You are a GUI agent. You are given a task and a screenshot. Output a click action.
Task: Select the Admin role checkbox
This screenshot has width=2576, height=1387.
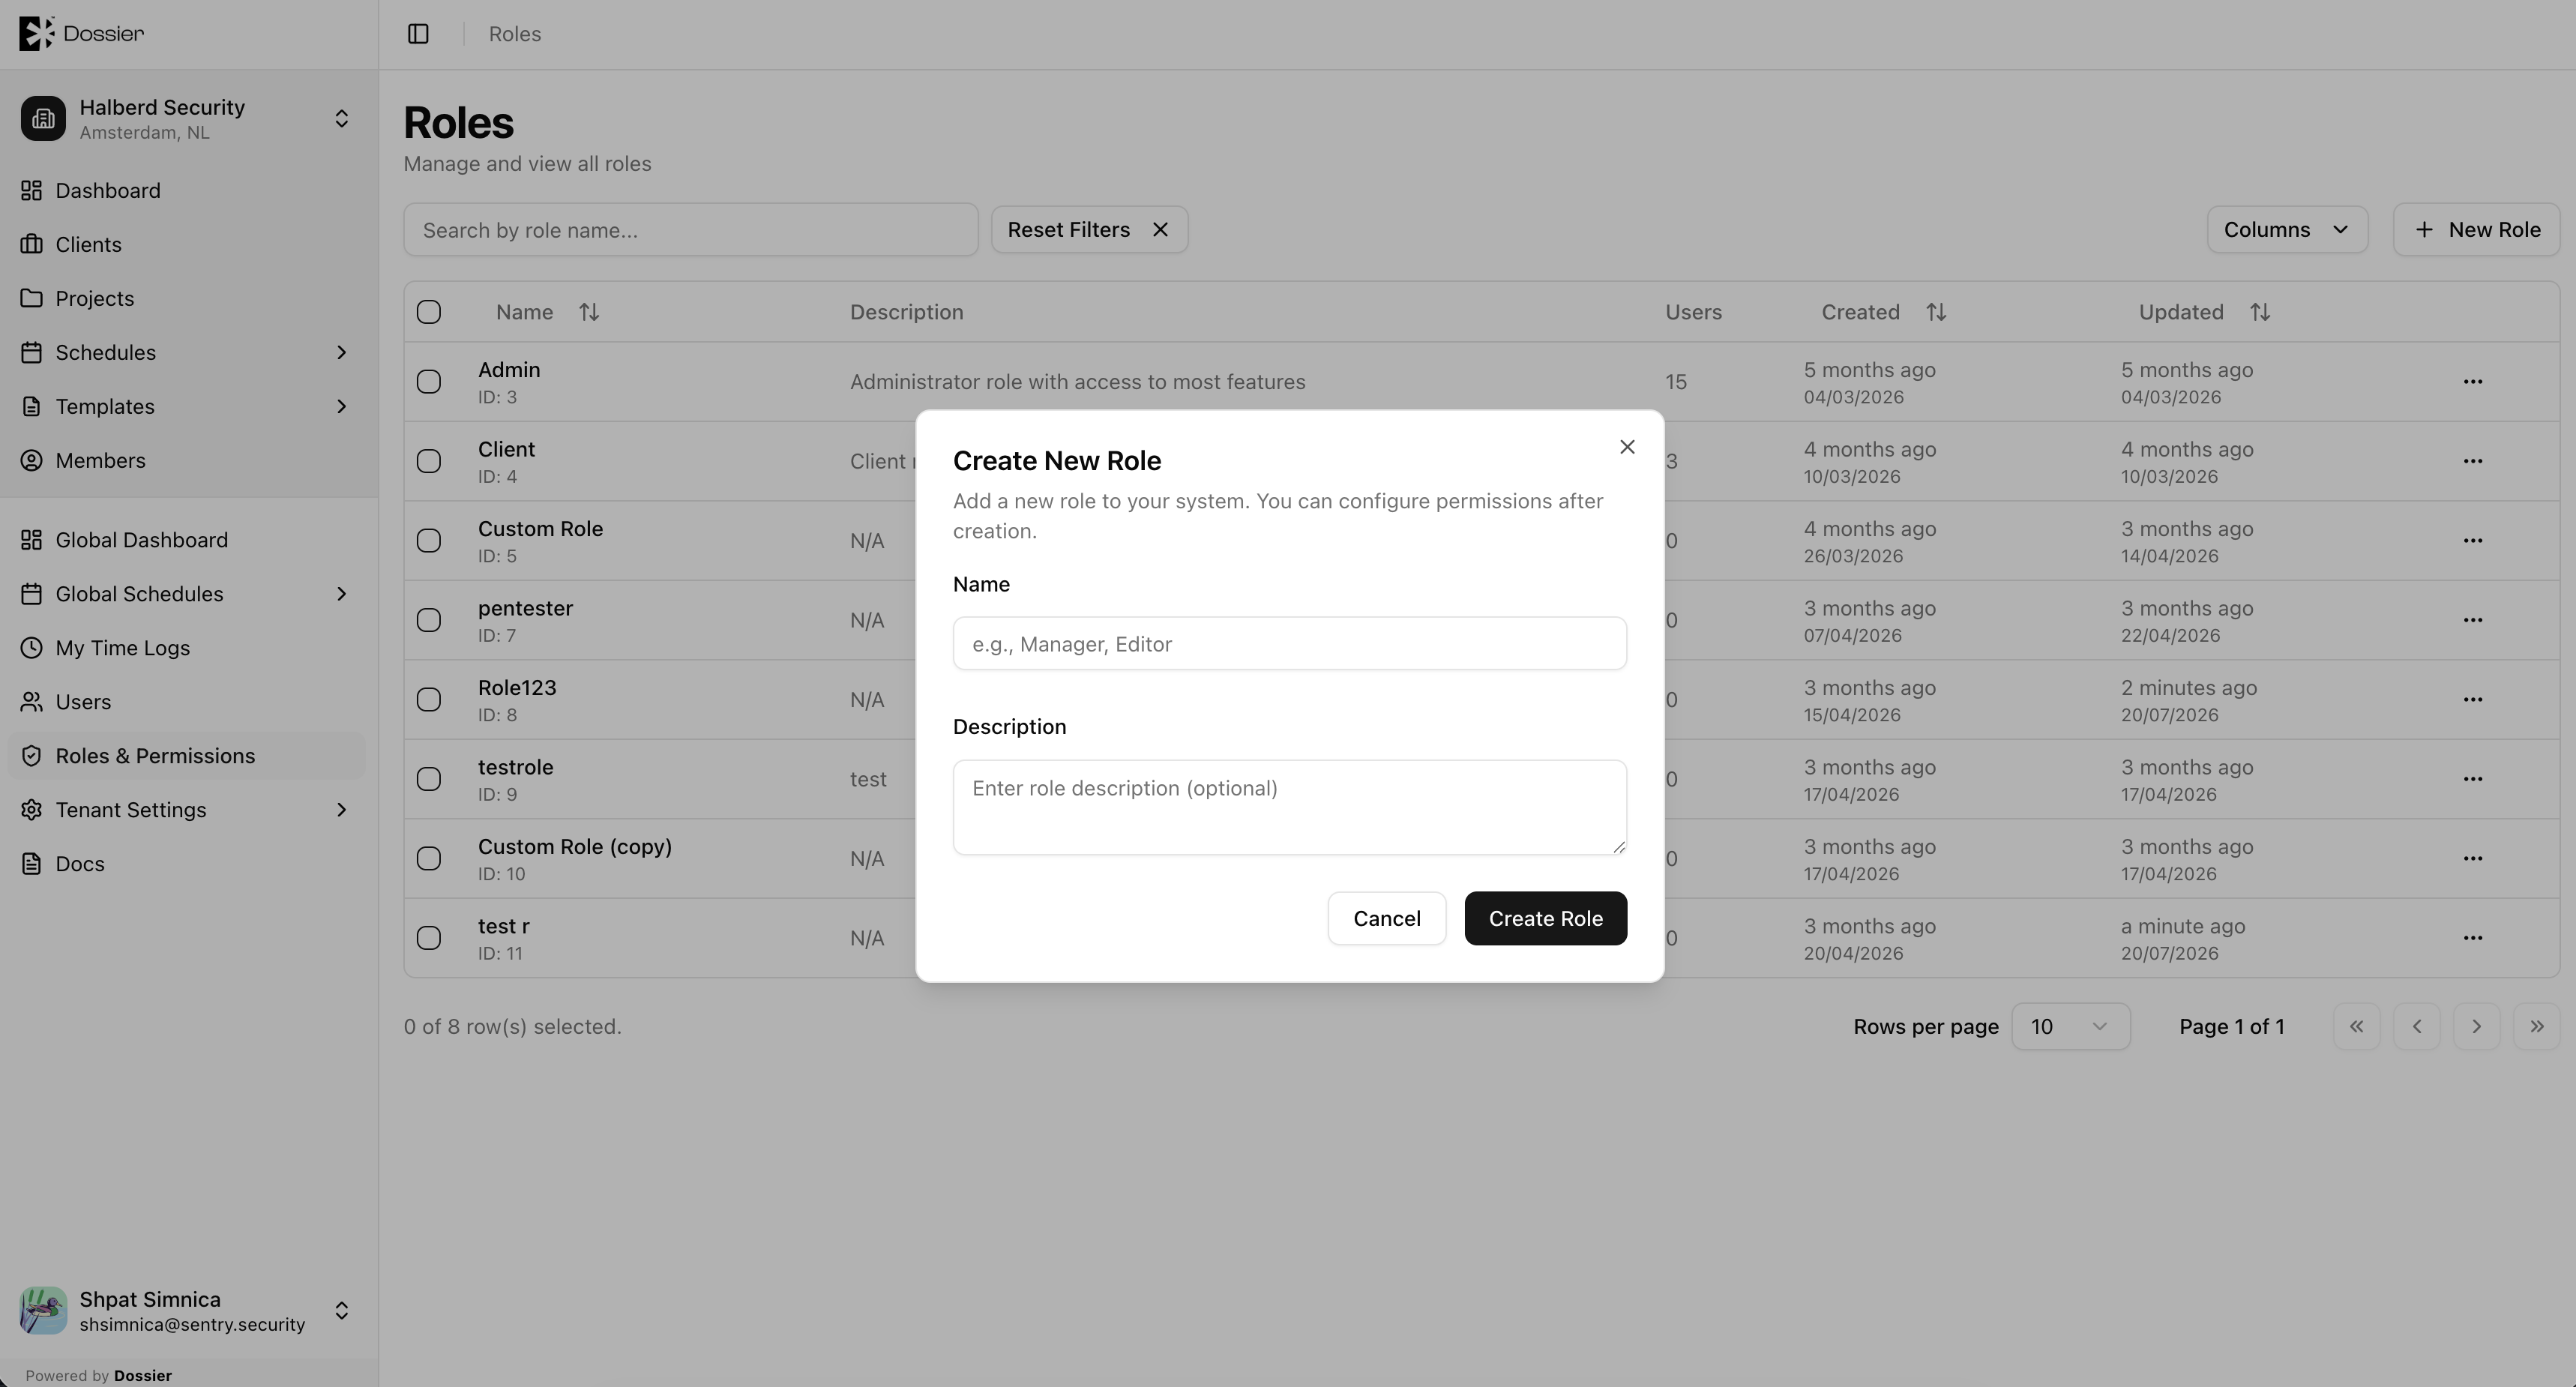pyautogui.click(x=429, y=382)
